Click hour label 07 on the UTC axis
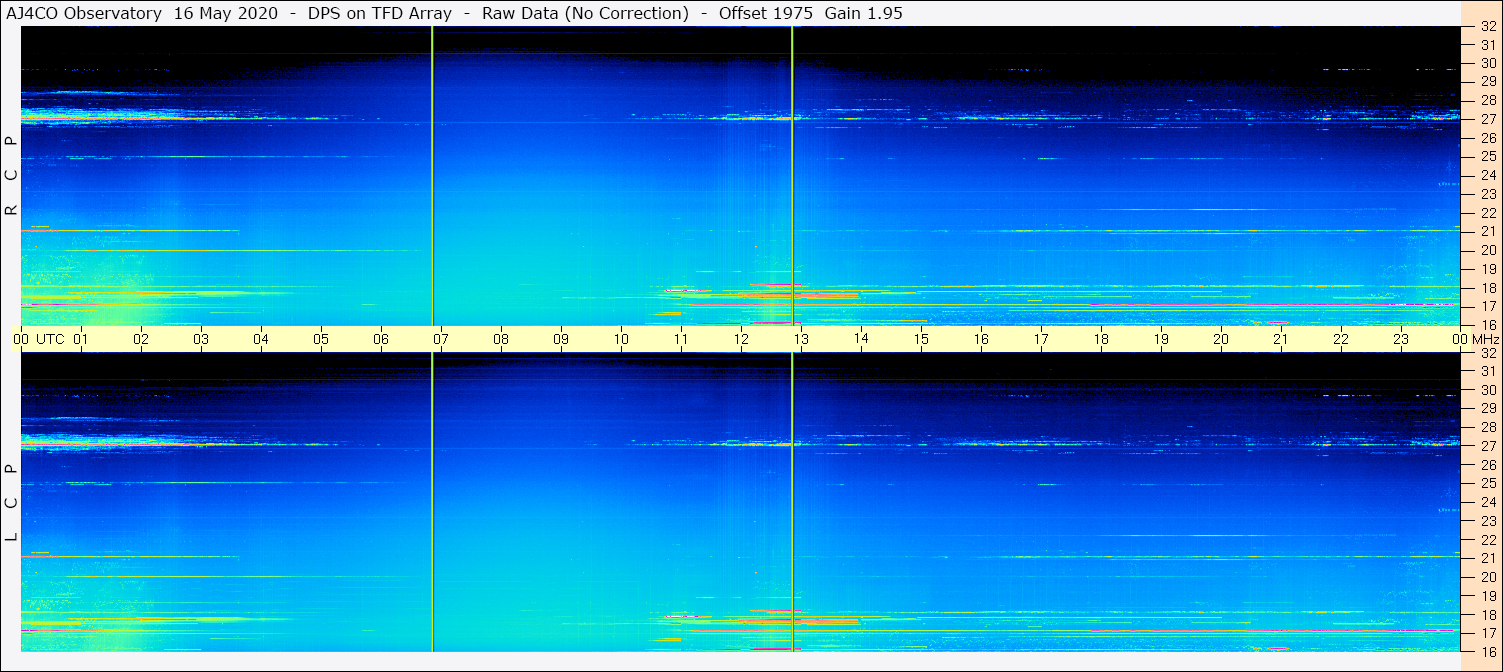The height and width of the screenshot is (672, 1503). pos(441,339)
